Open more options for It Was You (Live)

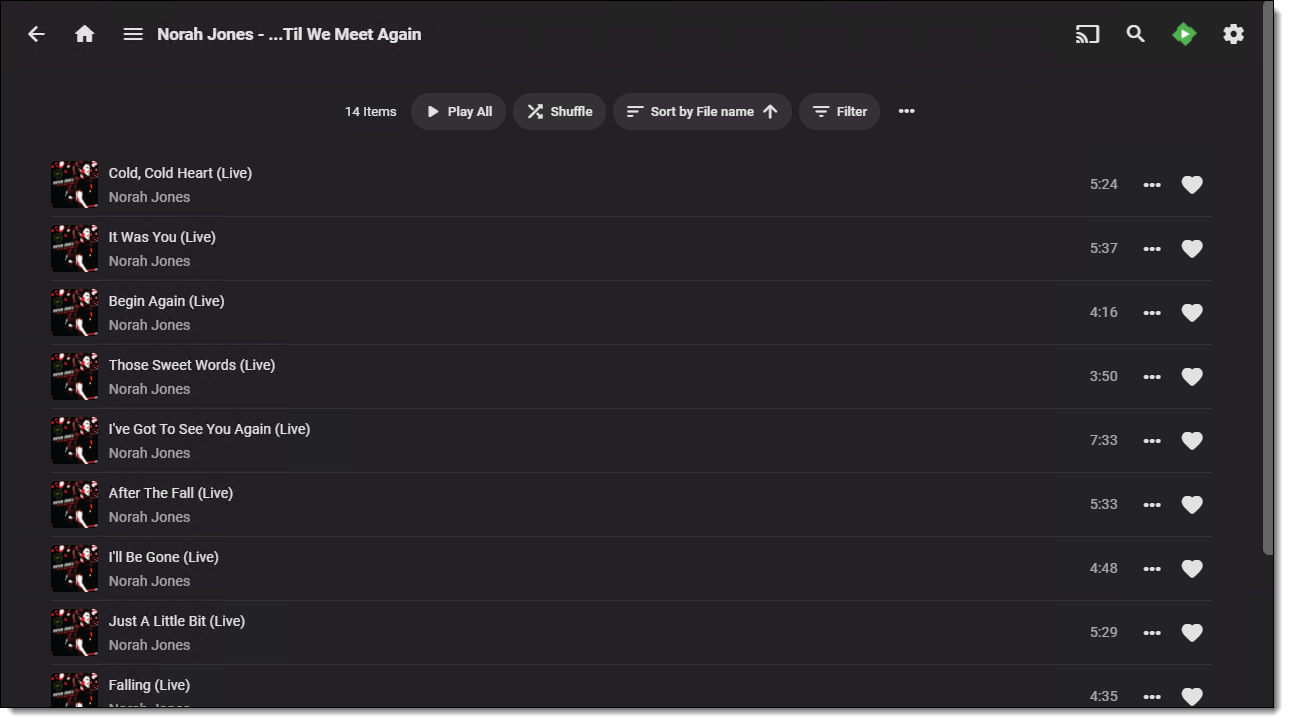(1152, 248)
